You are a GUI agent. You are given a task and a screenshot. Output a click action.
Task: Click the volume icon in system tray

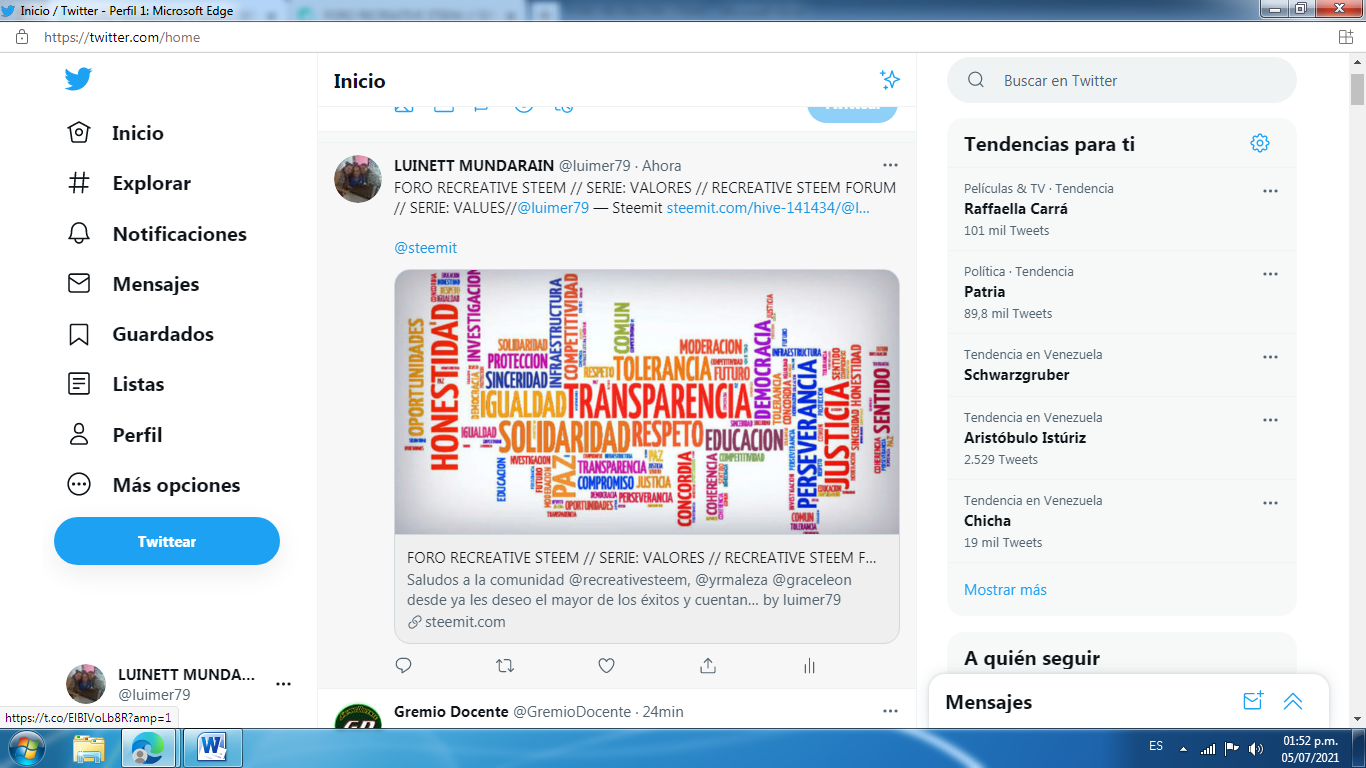click(1256, 749)
